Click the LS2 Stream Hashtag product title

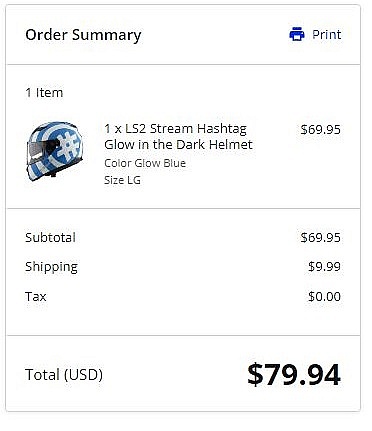pos(178,136)
